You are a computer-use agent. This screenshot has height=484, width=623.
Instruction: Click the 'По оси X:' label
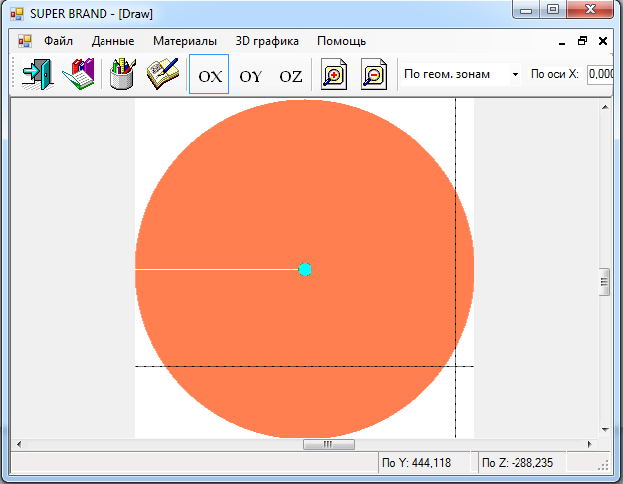pos(555,74)
